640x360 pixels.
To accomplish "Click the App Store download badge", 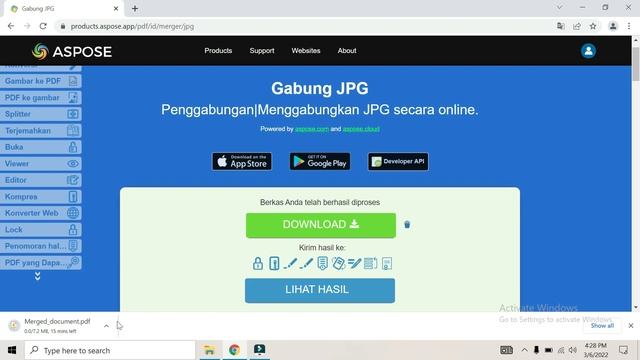I will click(x=242, y=162).
